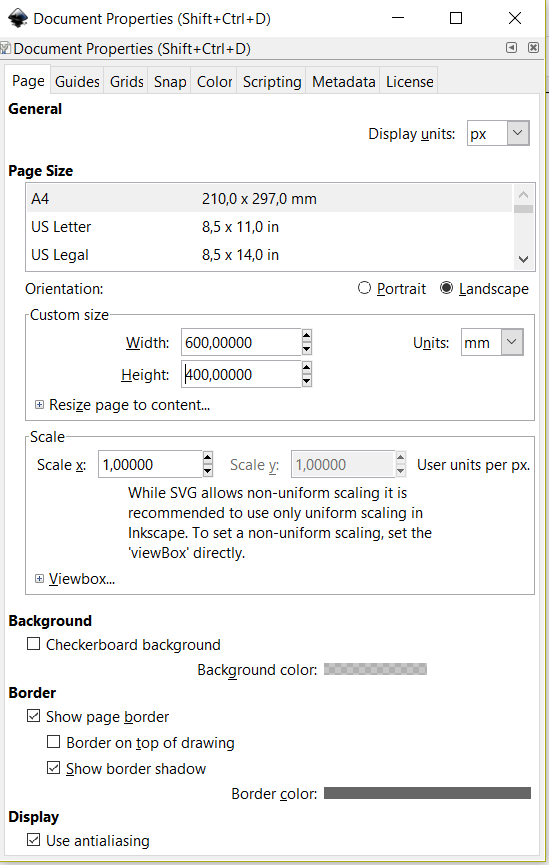Open the Background color swatch
Image resolution: width=549 pixels, height=865 pixels.
point(375,669)
